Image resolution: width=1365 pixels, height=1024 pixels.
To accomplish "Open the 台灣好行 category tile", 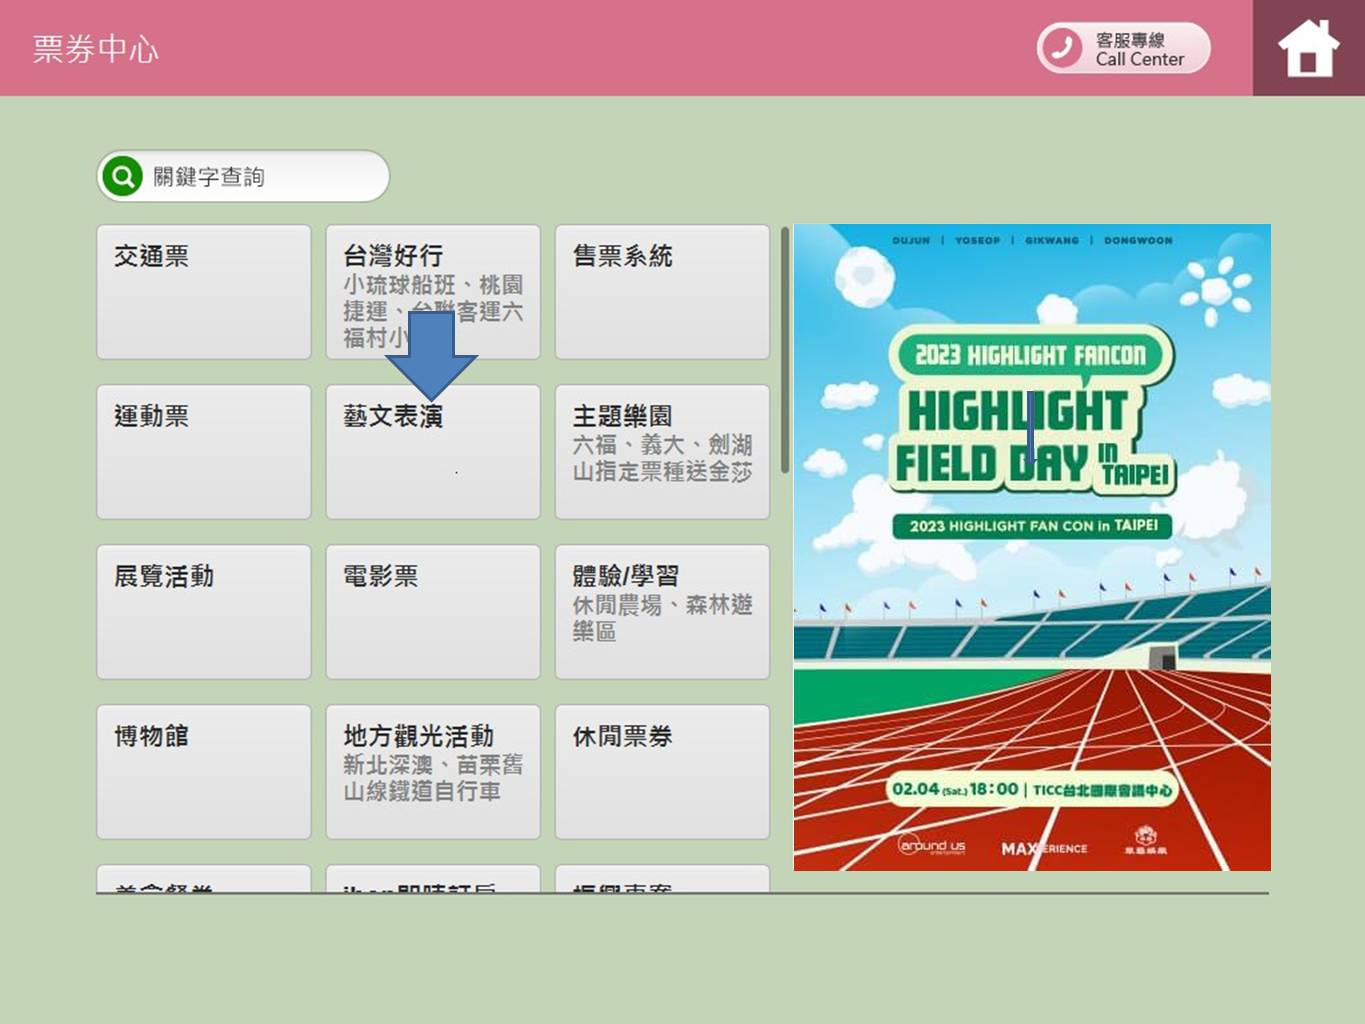I will [433, 292].
